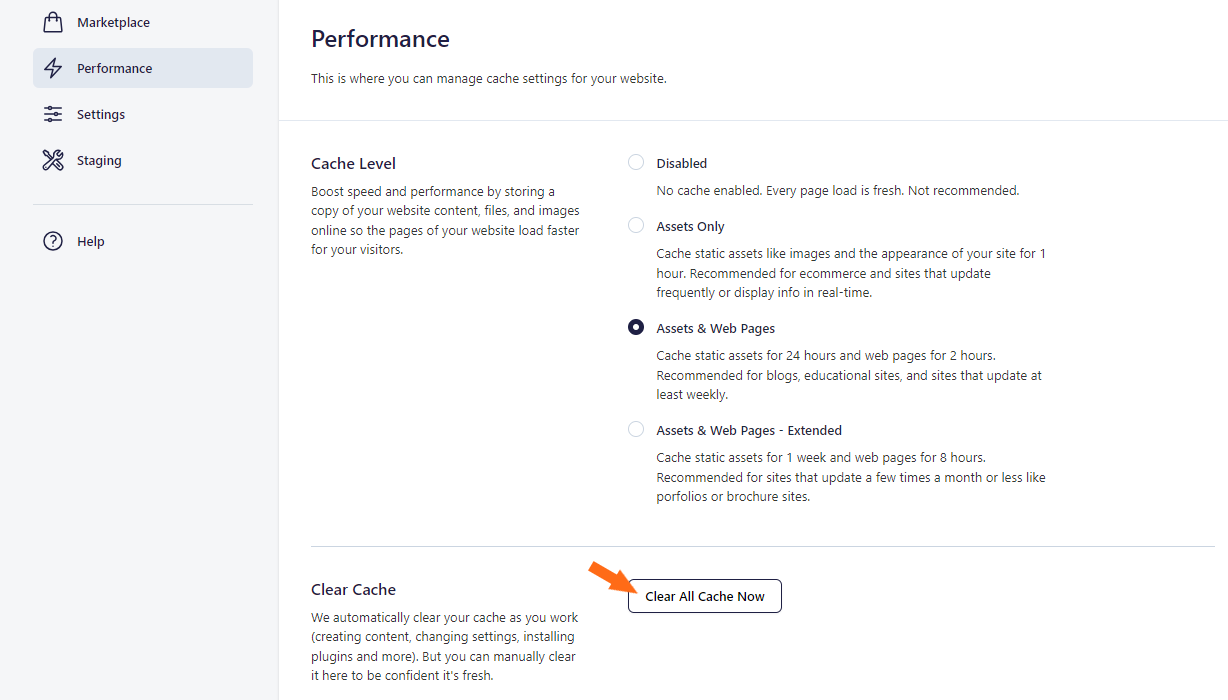
Task: Click the Staging crossed-tools icon
Action: [x=52, y=159]
